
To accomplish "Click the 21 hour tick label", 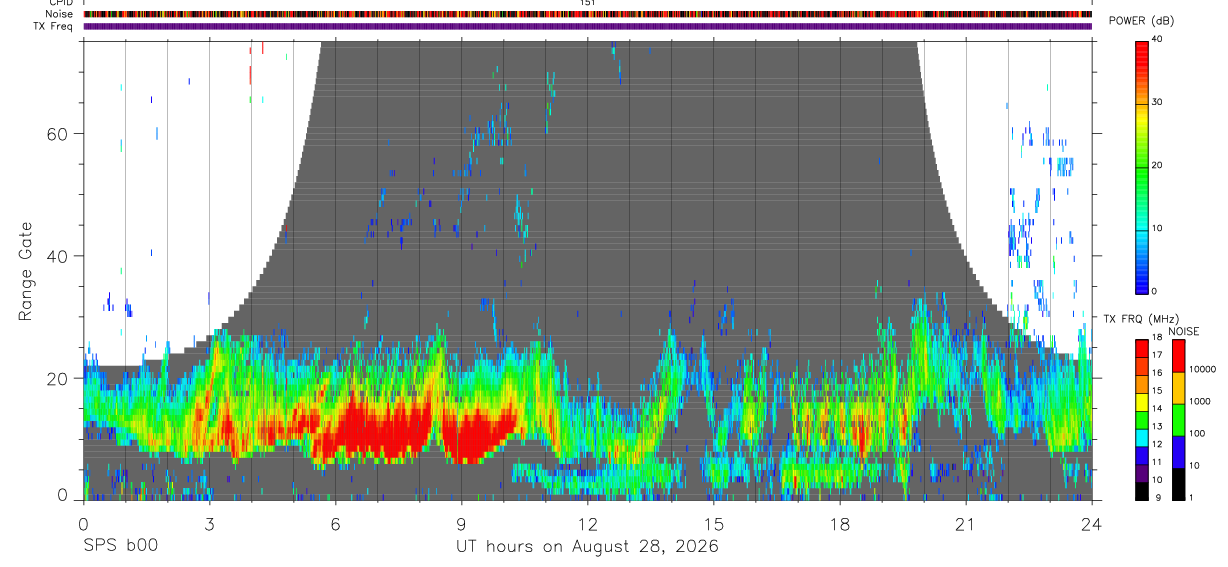I will (x=966, y=523).
